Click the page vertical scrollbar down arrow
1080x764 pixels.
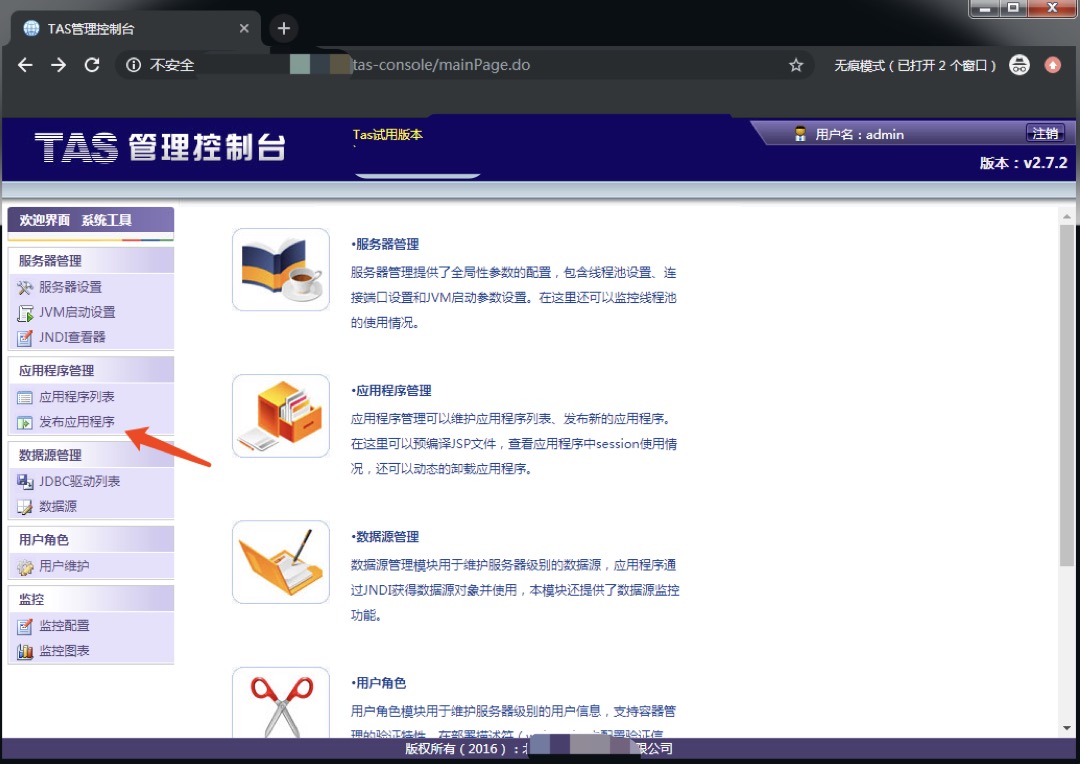[1067, 728]
